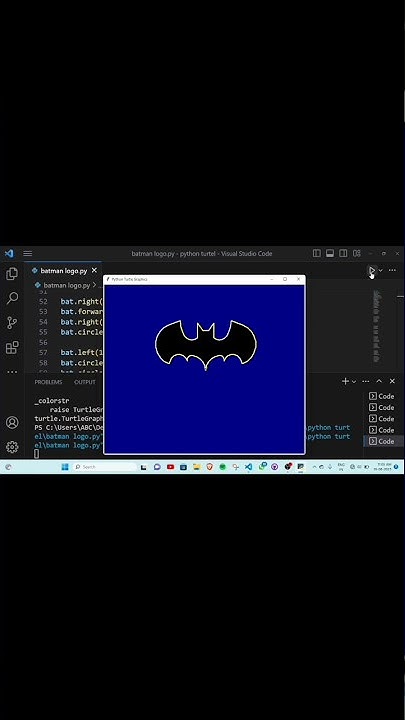The height and width of the screenshot is (720, 405).
Task: Click the bat.forwar code on line 53
Action: (82, 312)
